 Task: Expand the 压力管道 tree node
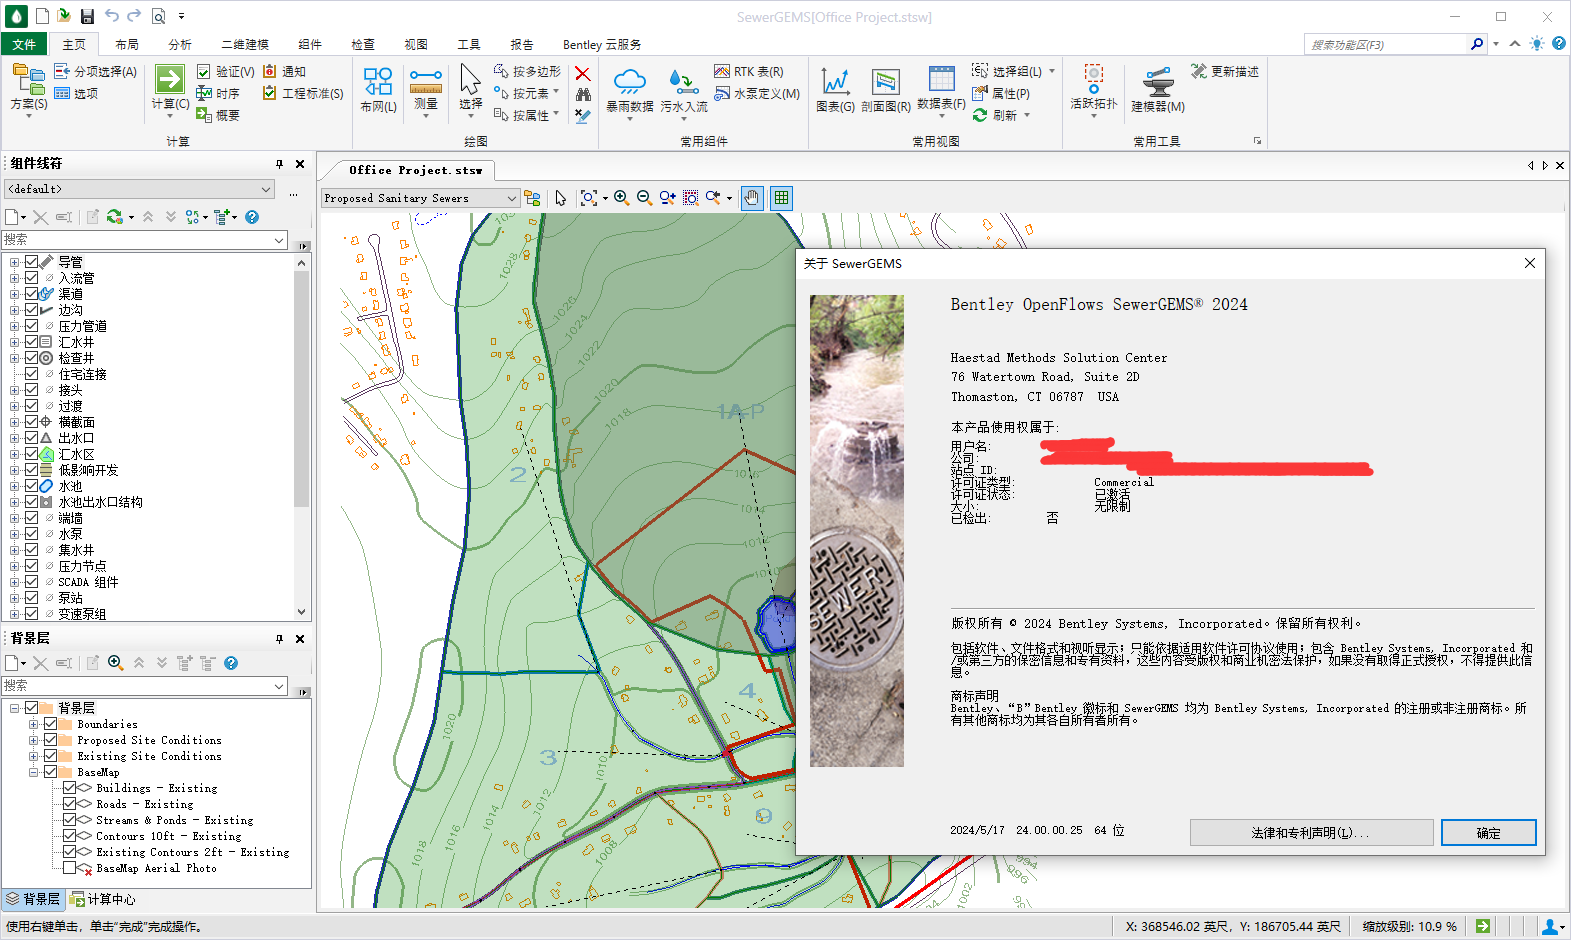14,326
